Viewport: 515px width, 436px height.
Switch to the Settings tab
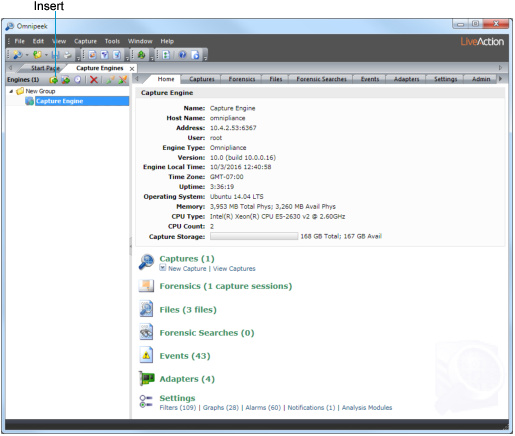(x=445, y=79)
